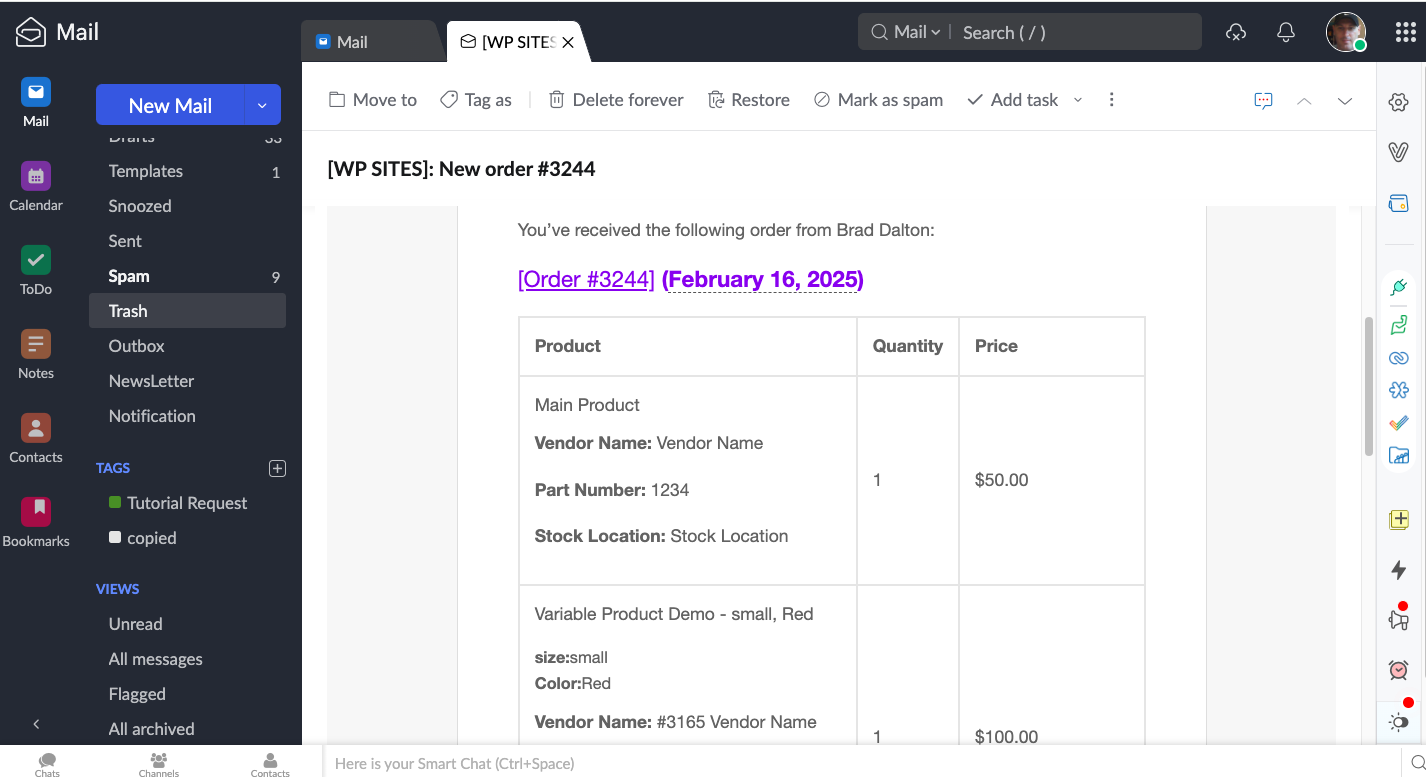Collapse the left sidebar with chevron
The image size is (1426, 777).
(x=36, y=724)
